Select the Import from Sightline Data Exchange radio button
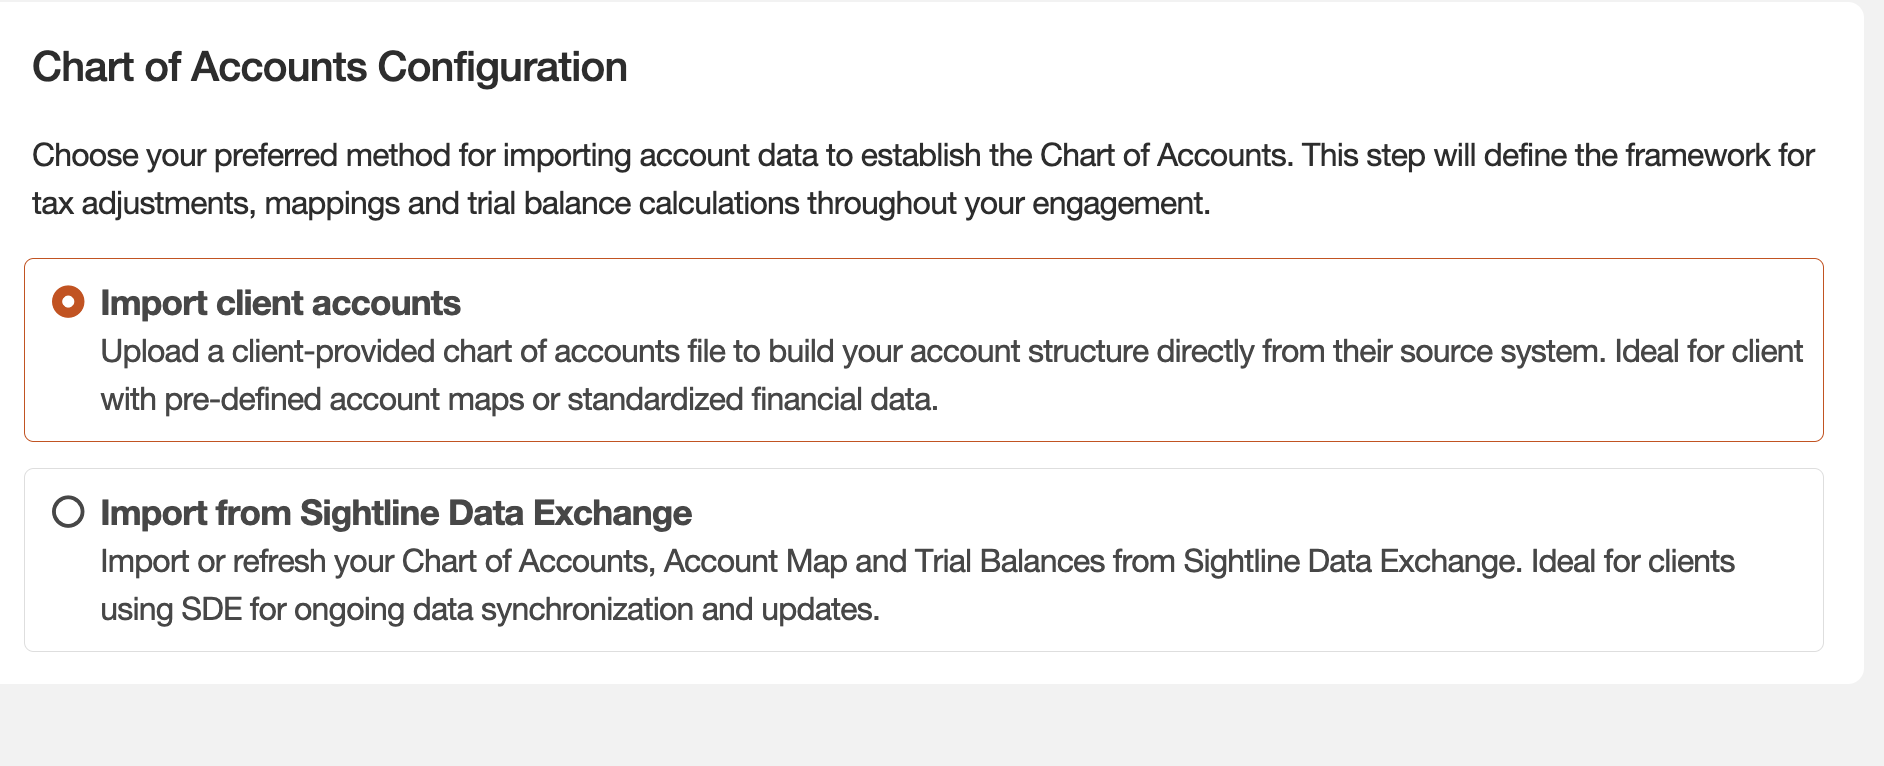Screen dimensions: 1884x766 tap(70, 513)
